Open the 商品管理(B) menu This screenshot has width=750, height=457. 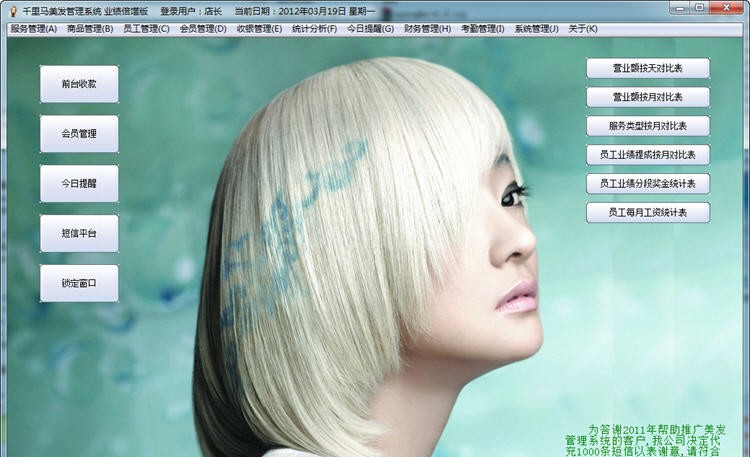tap(90, 29)
